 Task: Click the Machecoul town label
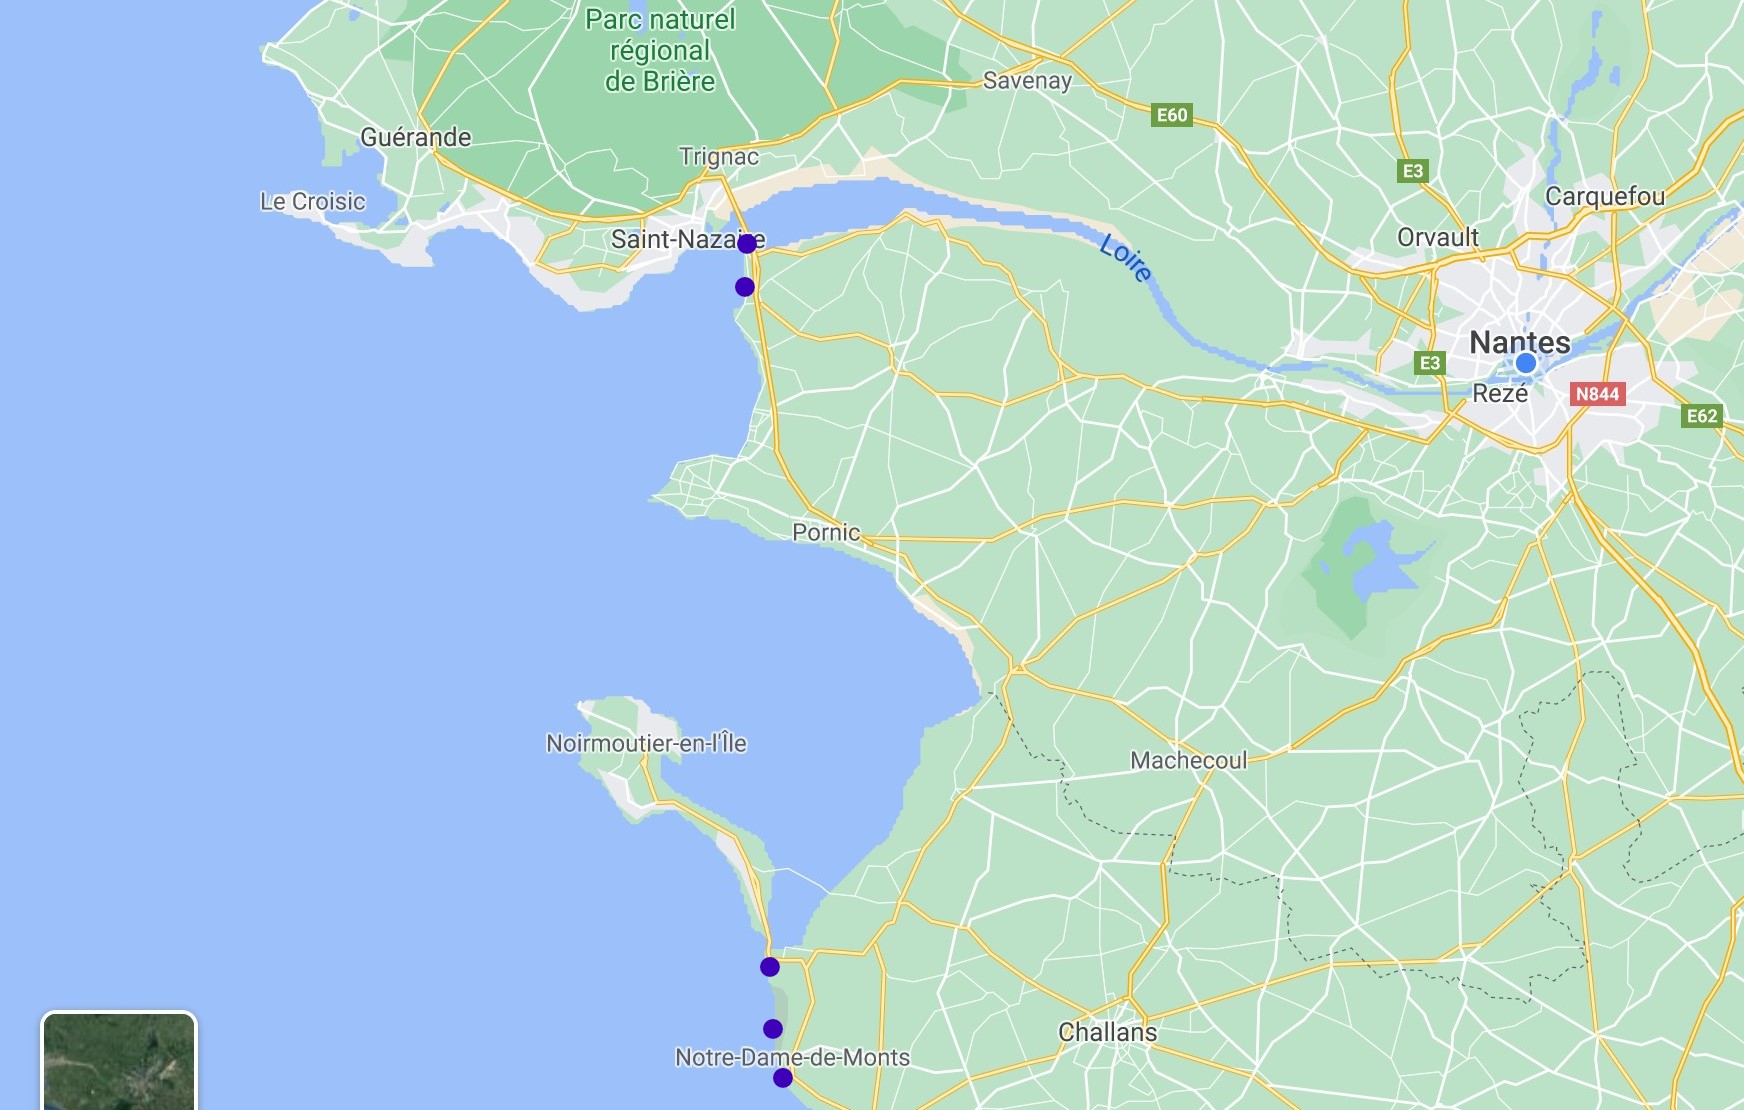(x=1189, y=760)
